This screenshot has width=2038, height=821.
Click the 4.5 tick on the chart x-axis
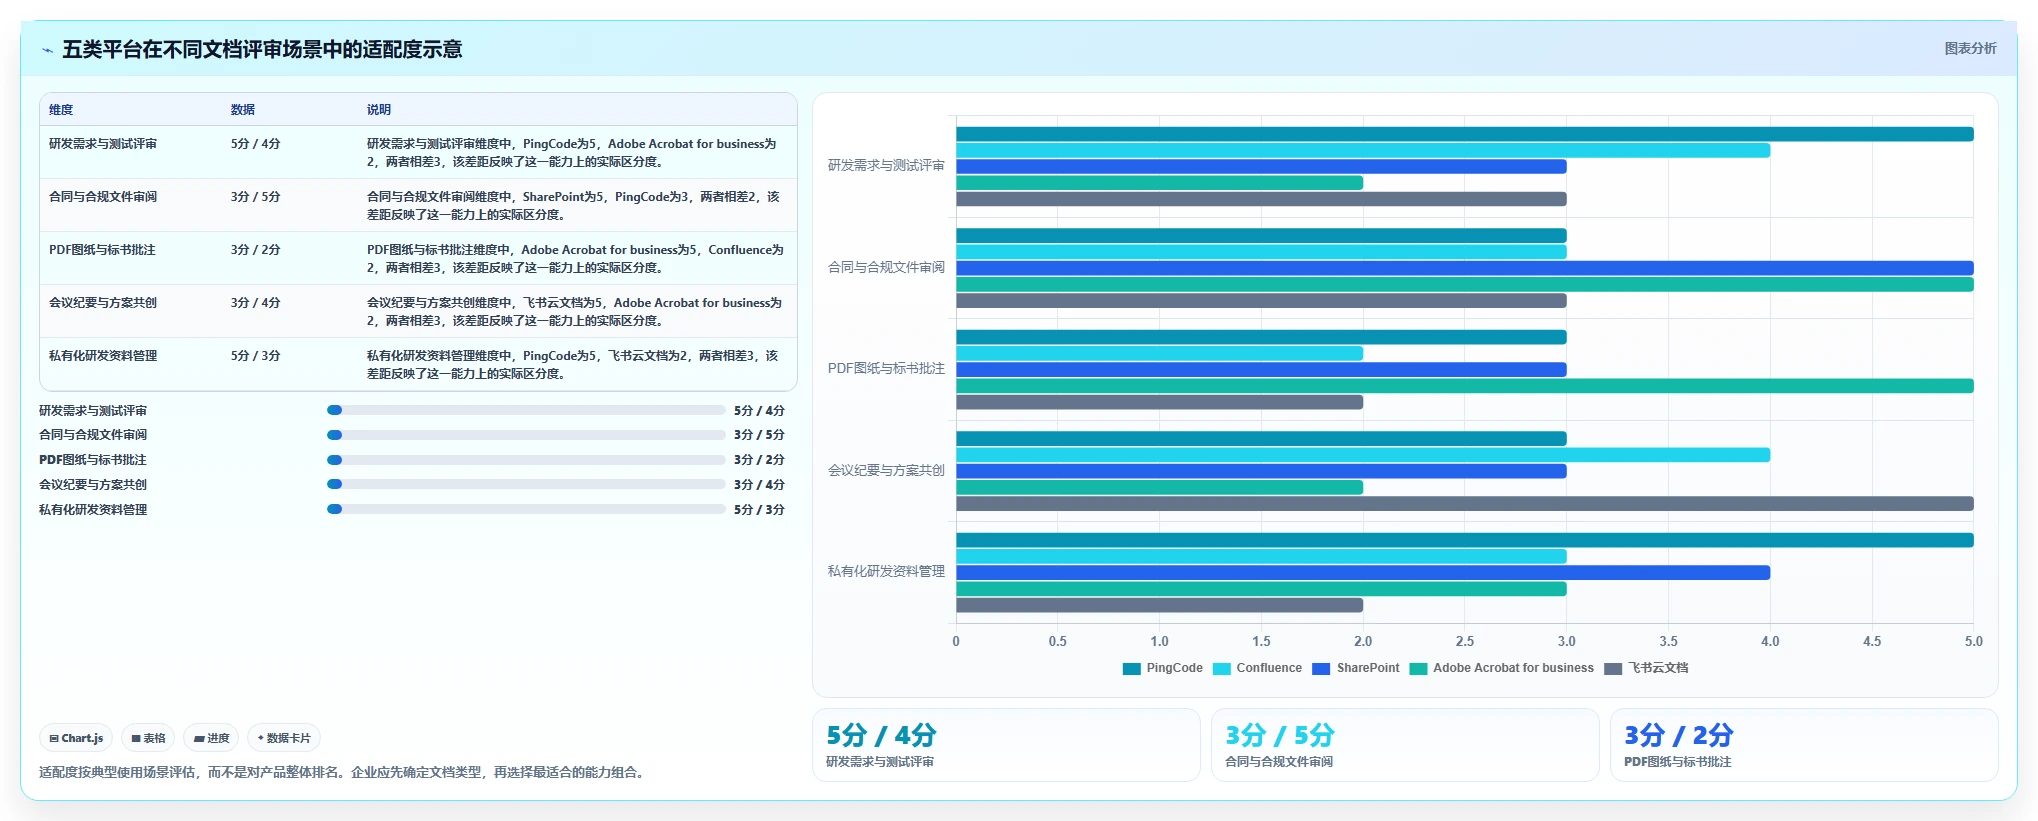click(1872, 642)
